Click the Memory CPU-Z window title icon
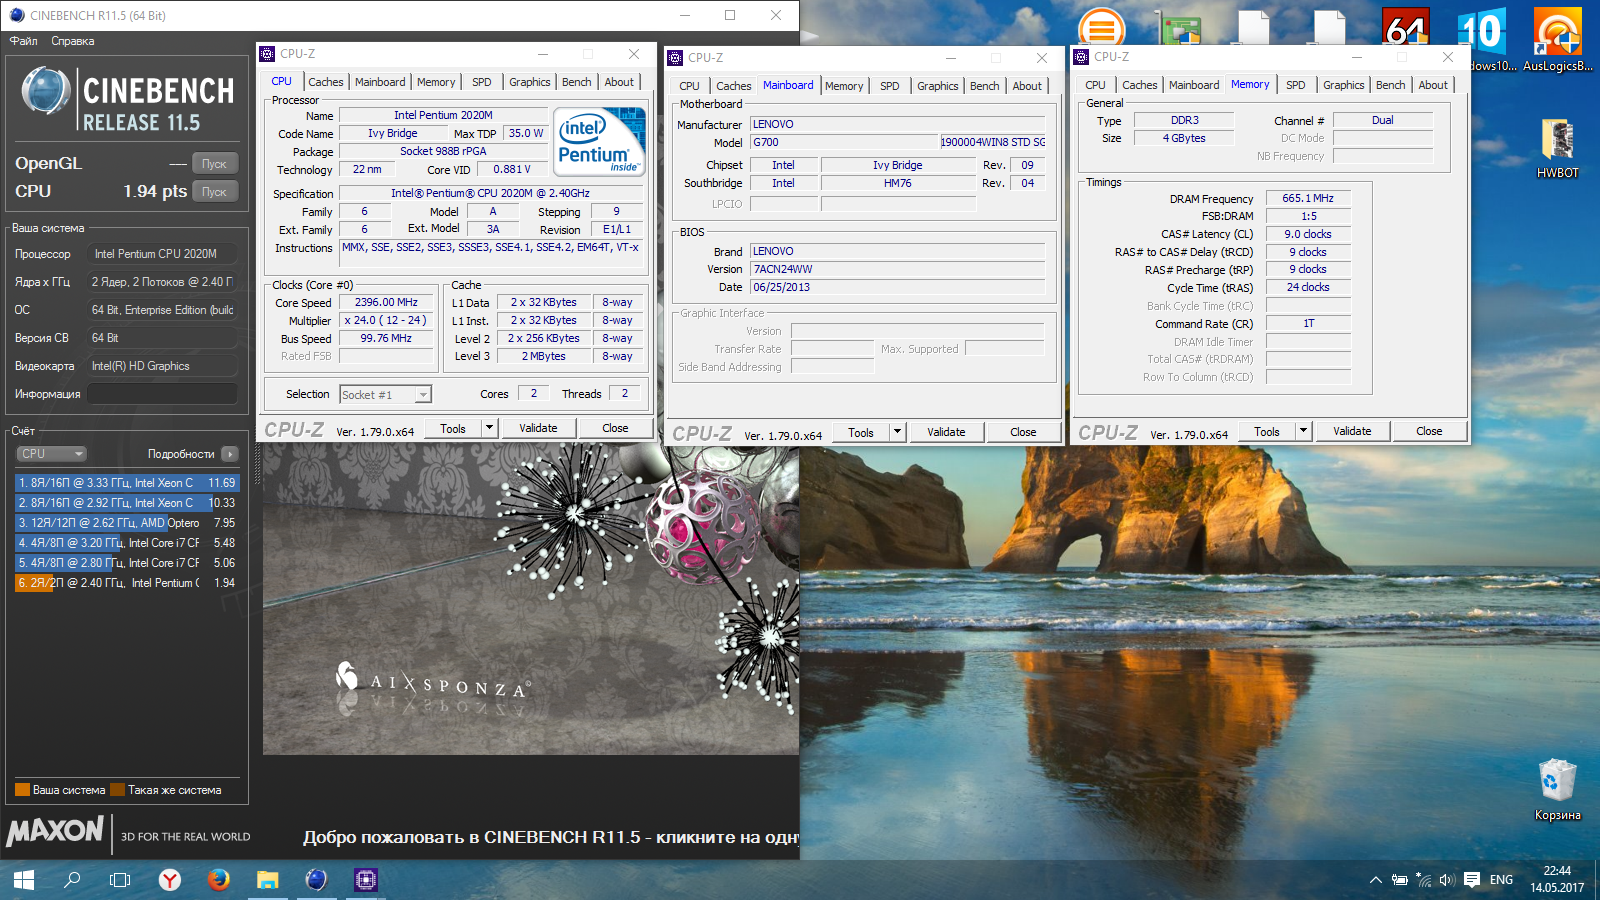Viewport: 1600px width, 900px height. point(1081,57)
